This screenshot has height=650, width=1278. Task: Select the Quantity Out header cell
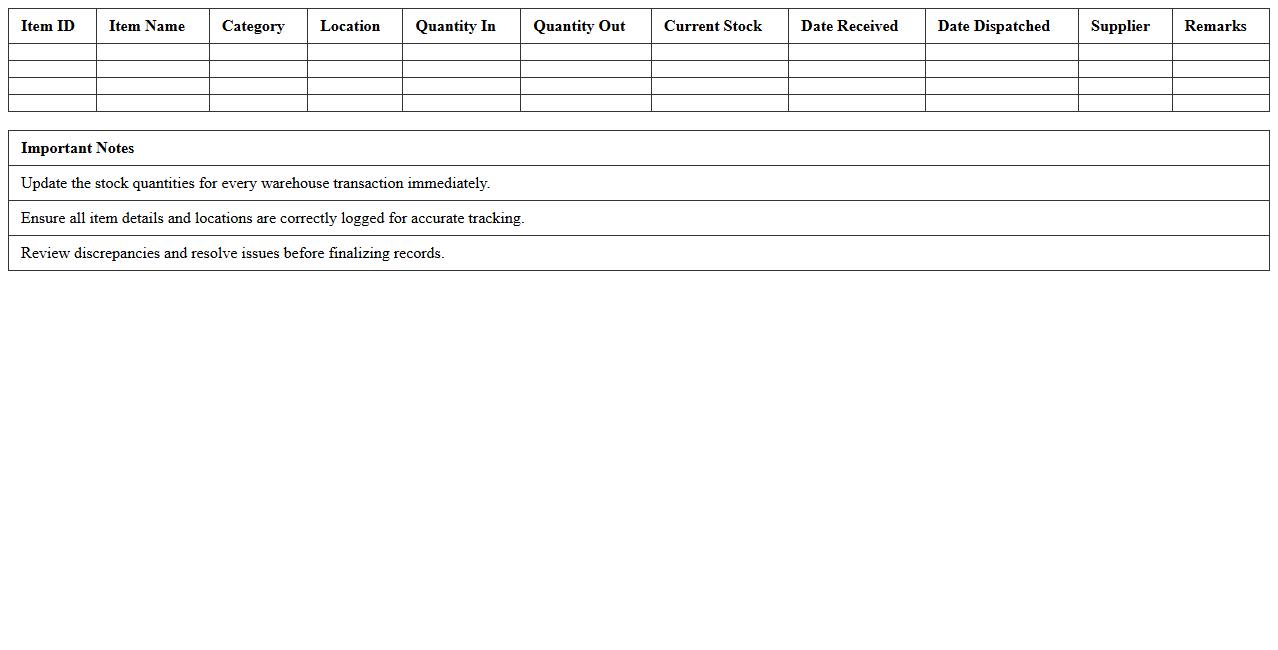tap(579, 26)
